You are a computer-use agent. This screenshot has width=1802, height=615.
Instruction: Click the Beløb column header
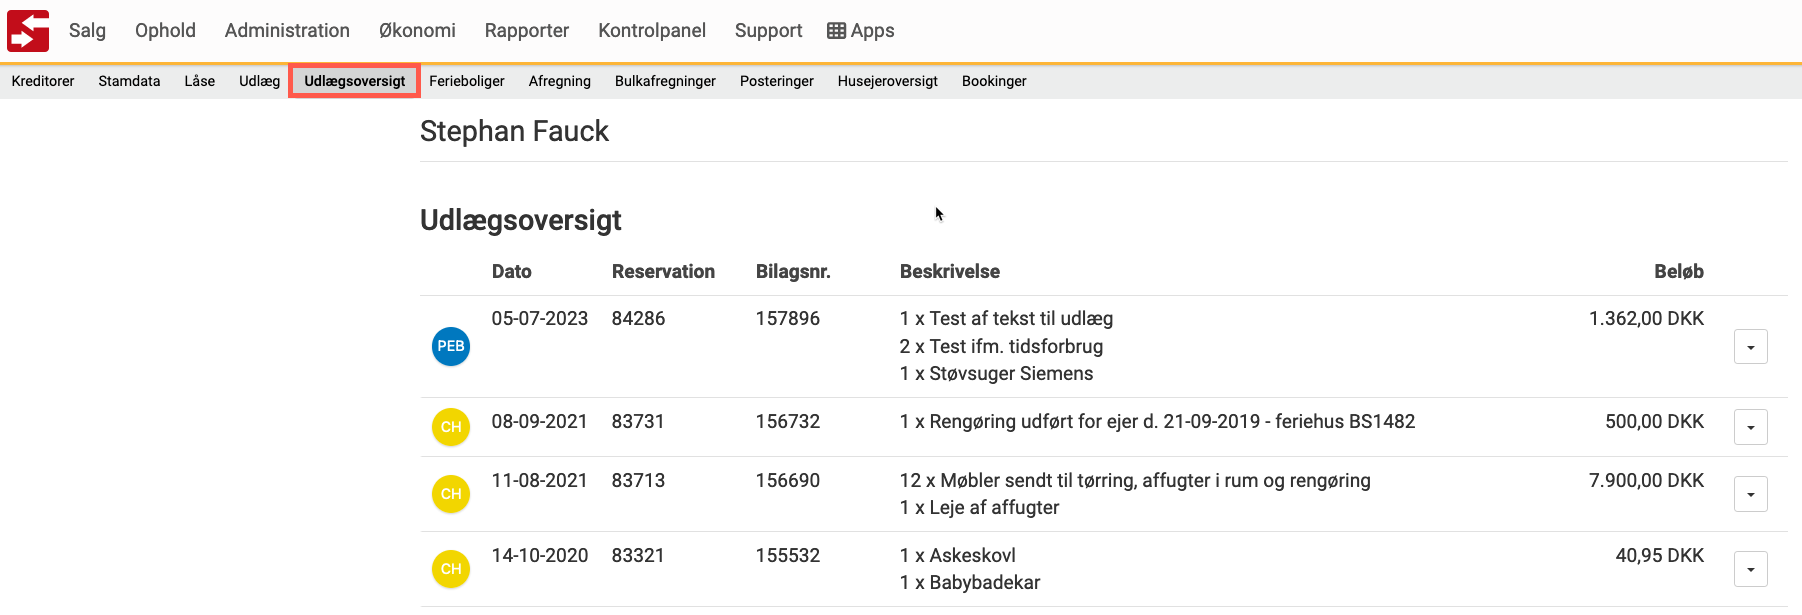[1679, 272]
